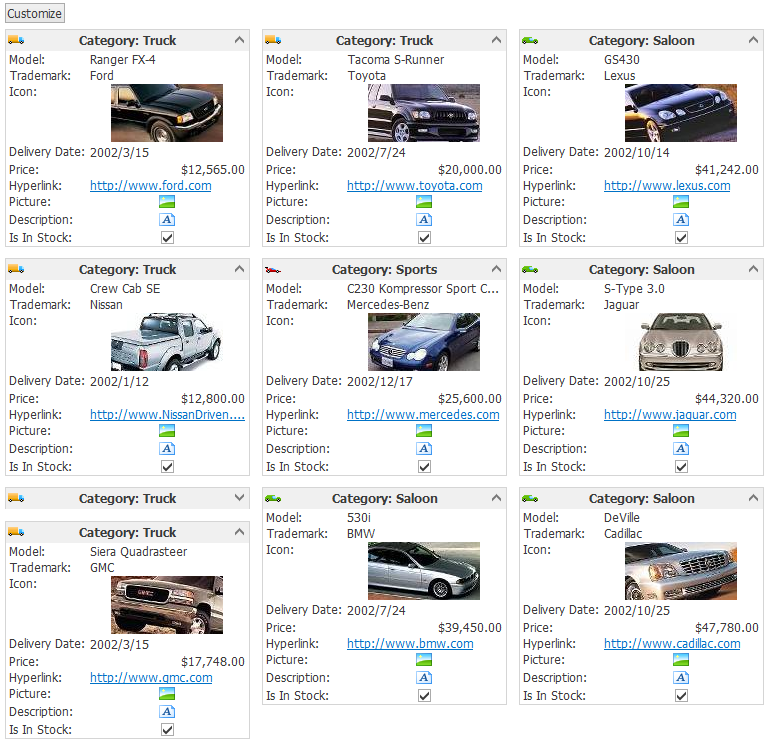Collapse the Sports category card
This screenshot has width=770, height=750.
[x=496, y=269]
